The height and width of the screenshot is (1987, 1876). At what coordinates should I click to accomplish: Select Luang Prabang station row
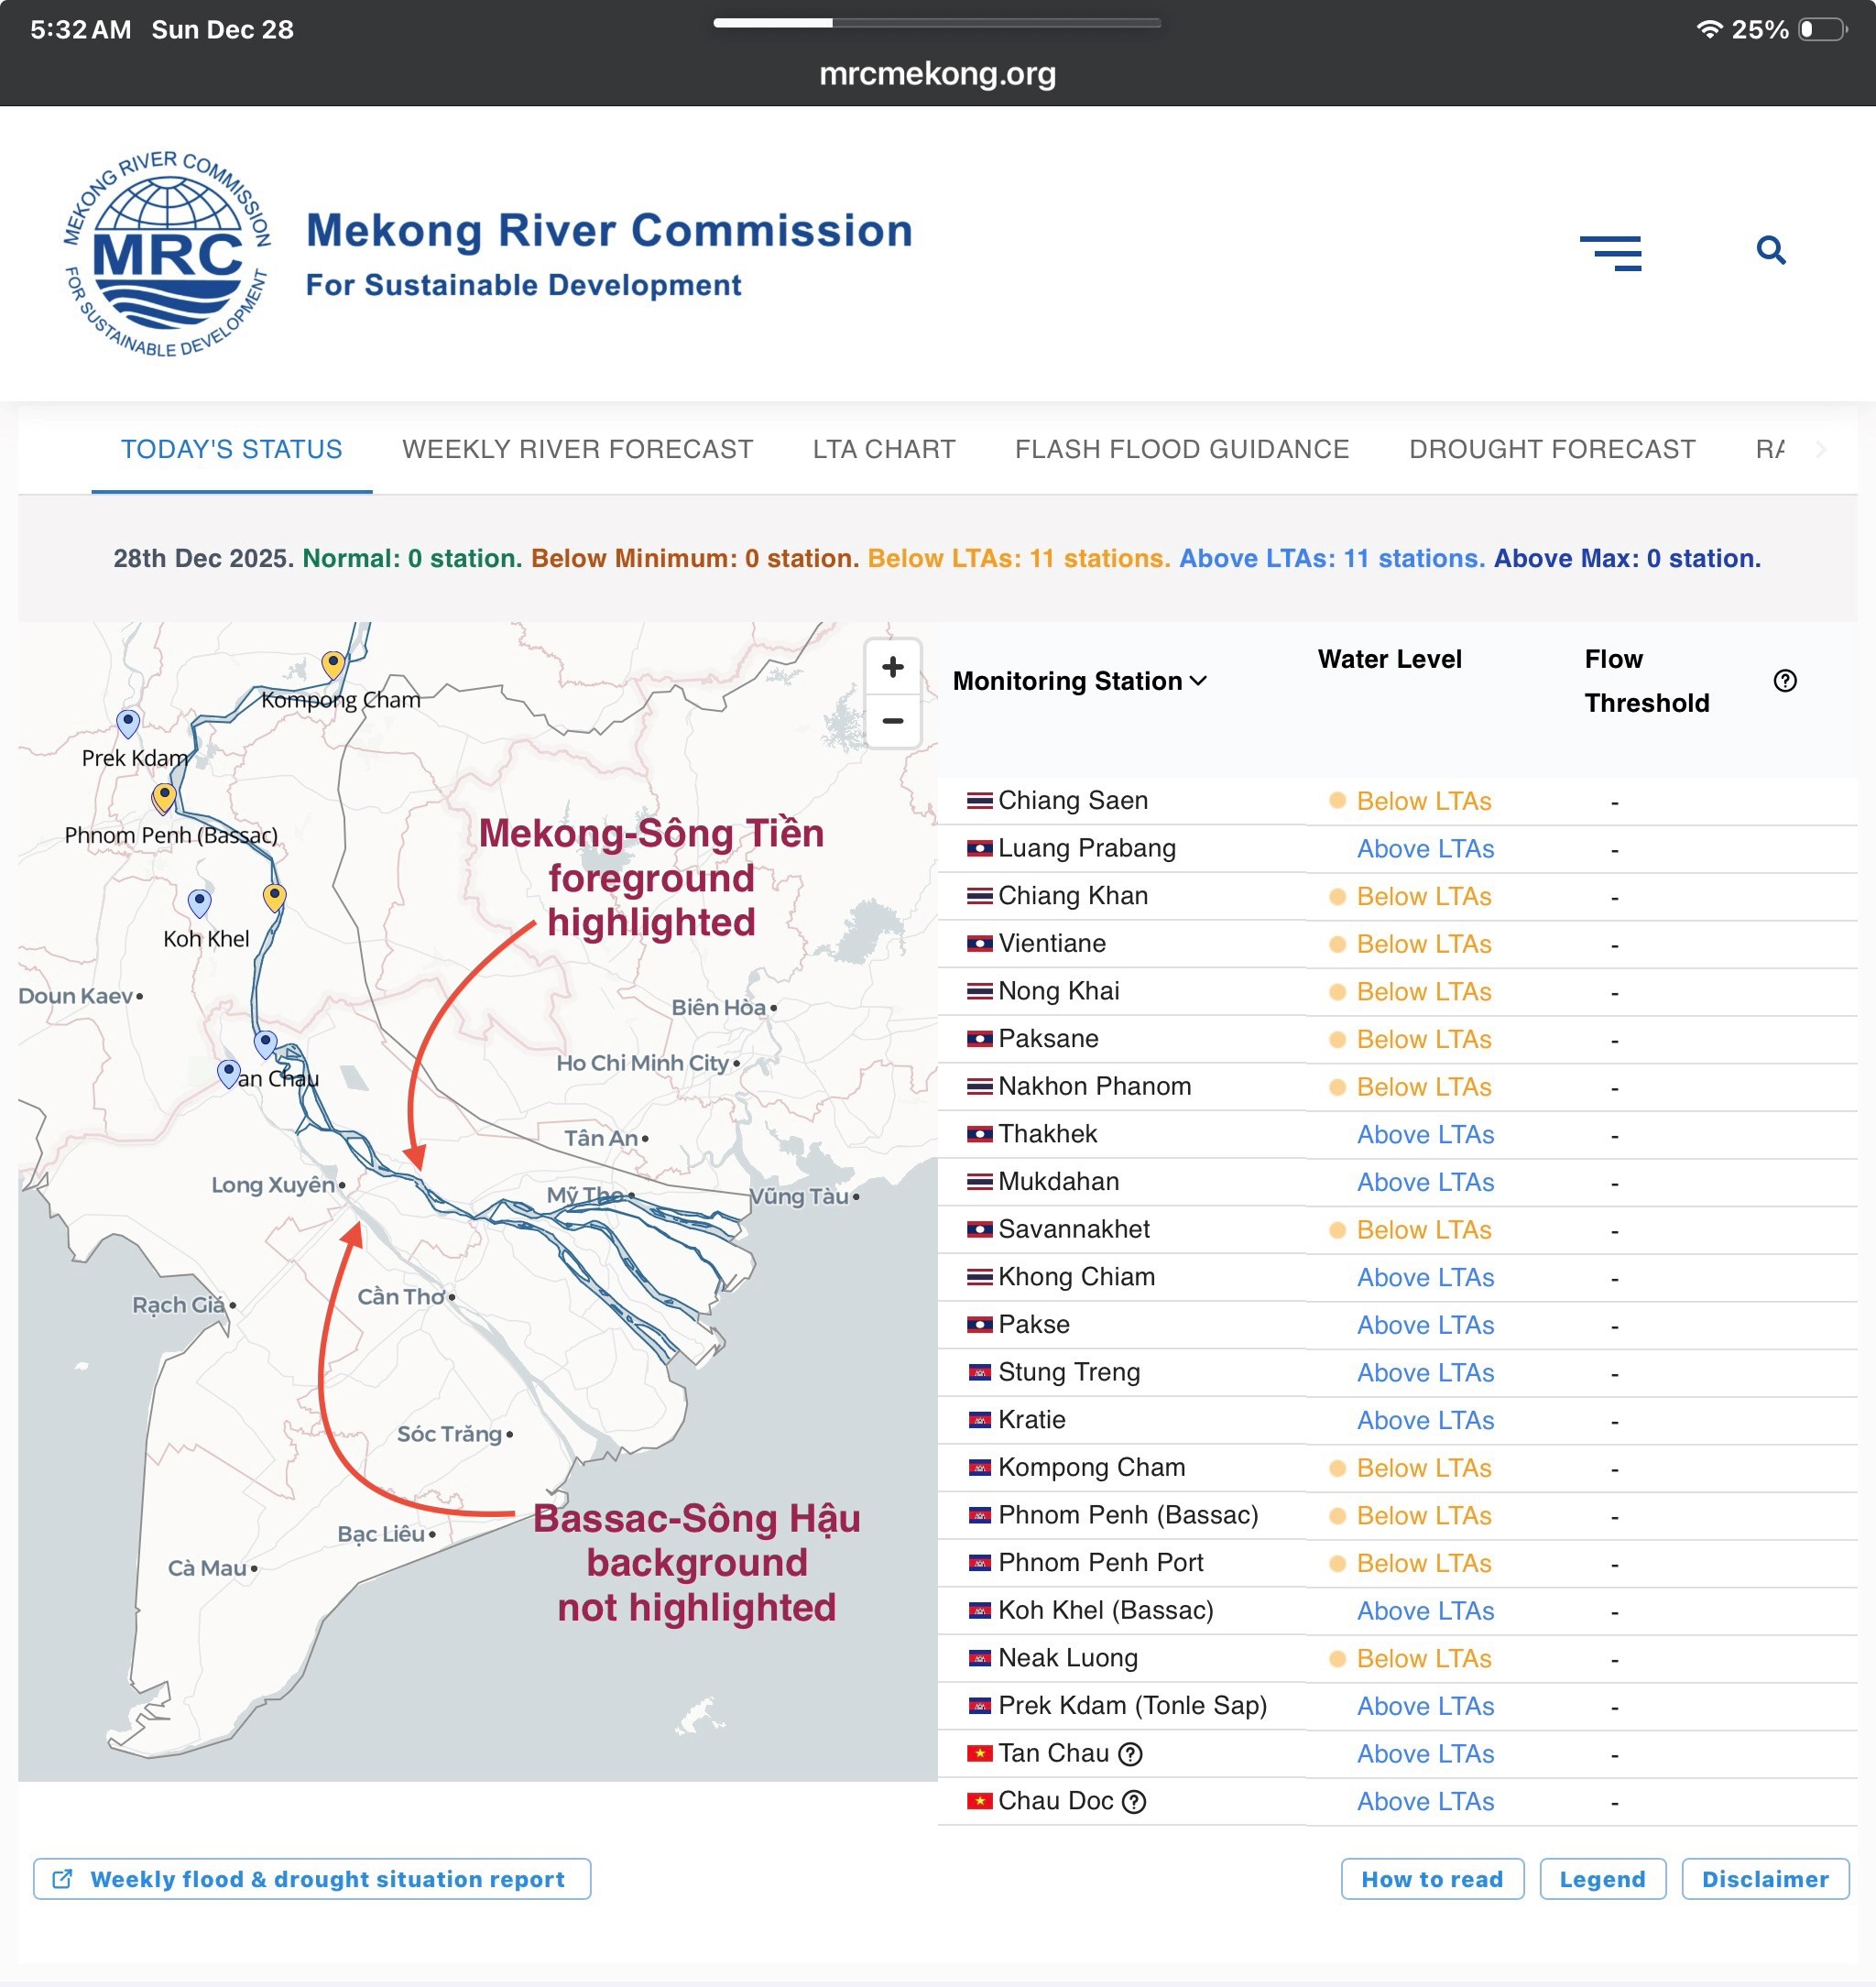[x=1086, y=848]
